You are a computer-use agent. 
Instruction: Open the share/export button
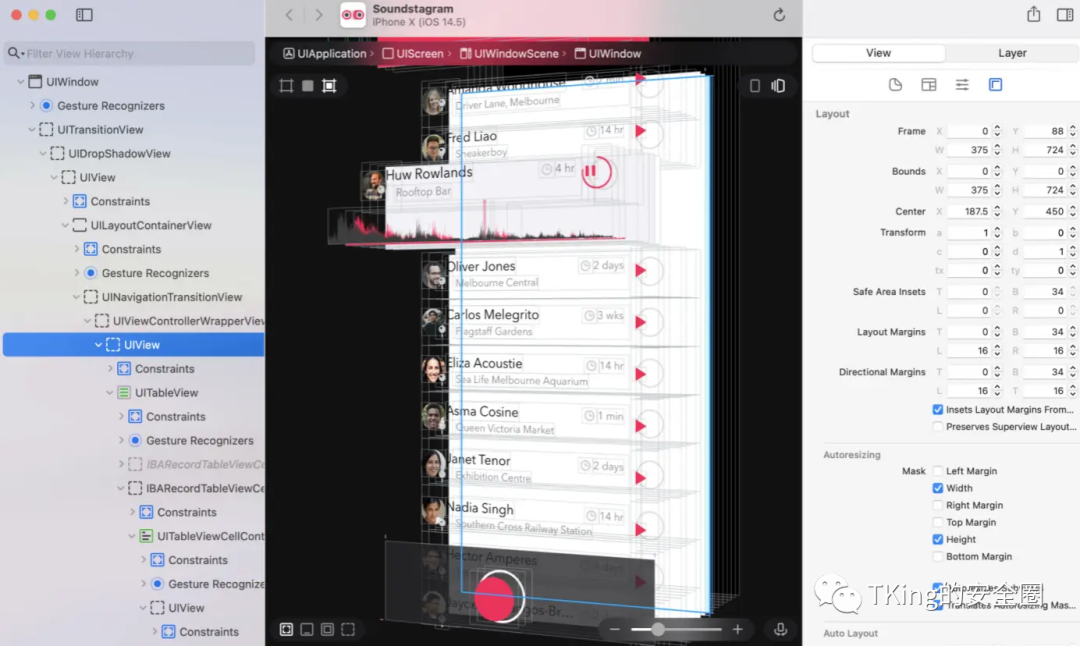click(1033, 14)
